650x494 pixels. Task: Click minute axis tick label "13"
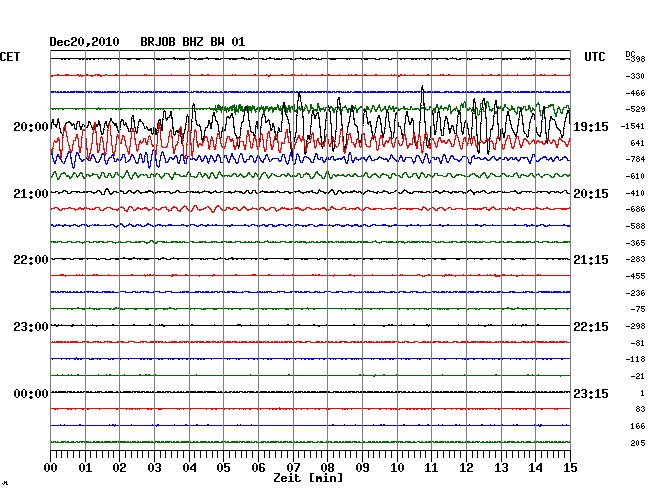[x=501, y=468]
